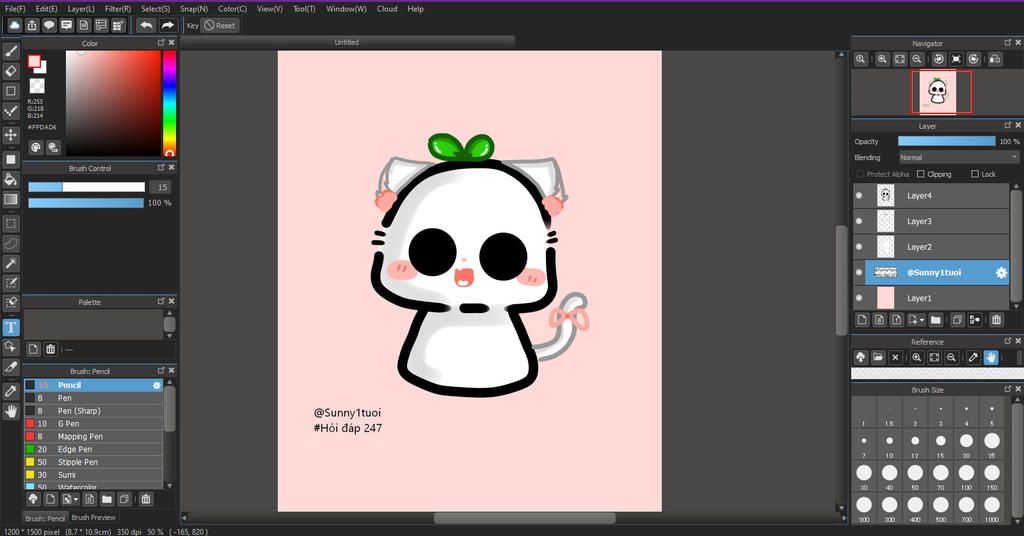Select the rectangular Select tool

coord(11,223)
